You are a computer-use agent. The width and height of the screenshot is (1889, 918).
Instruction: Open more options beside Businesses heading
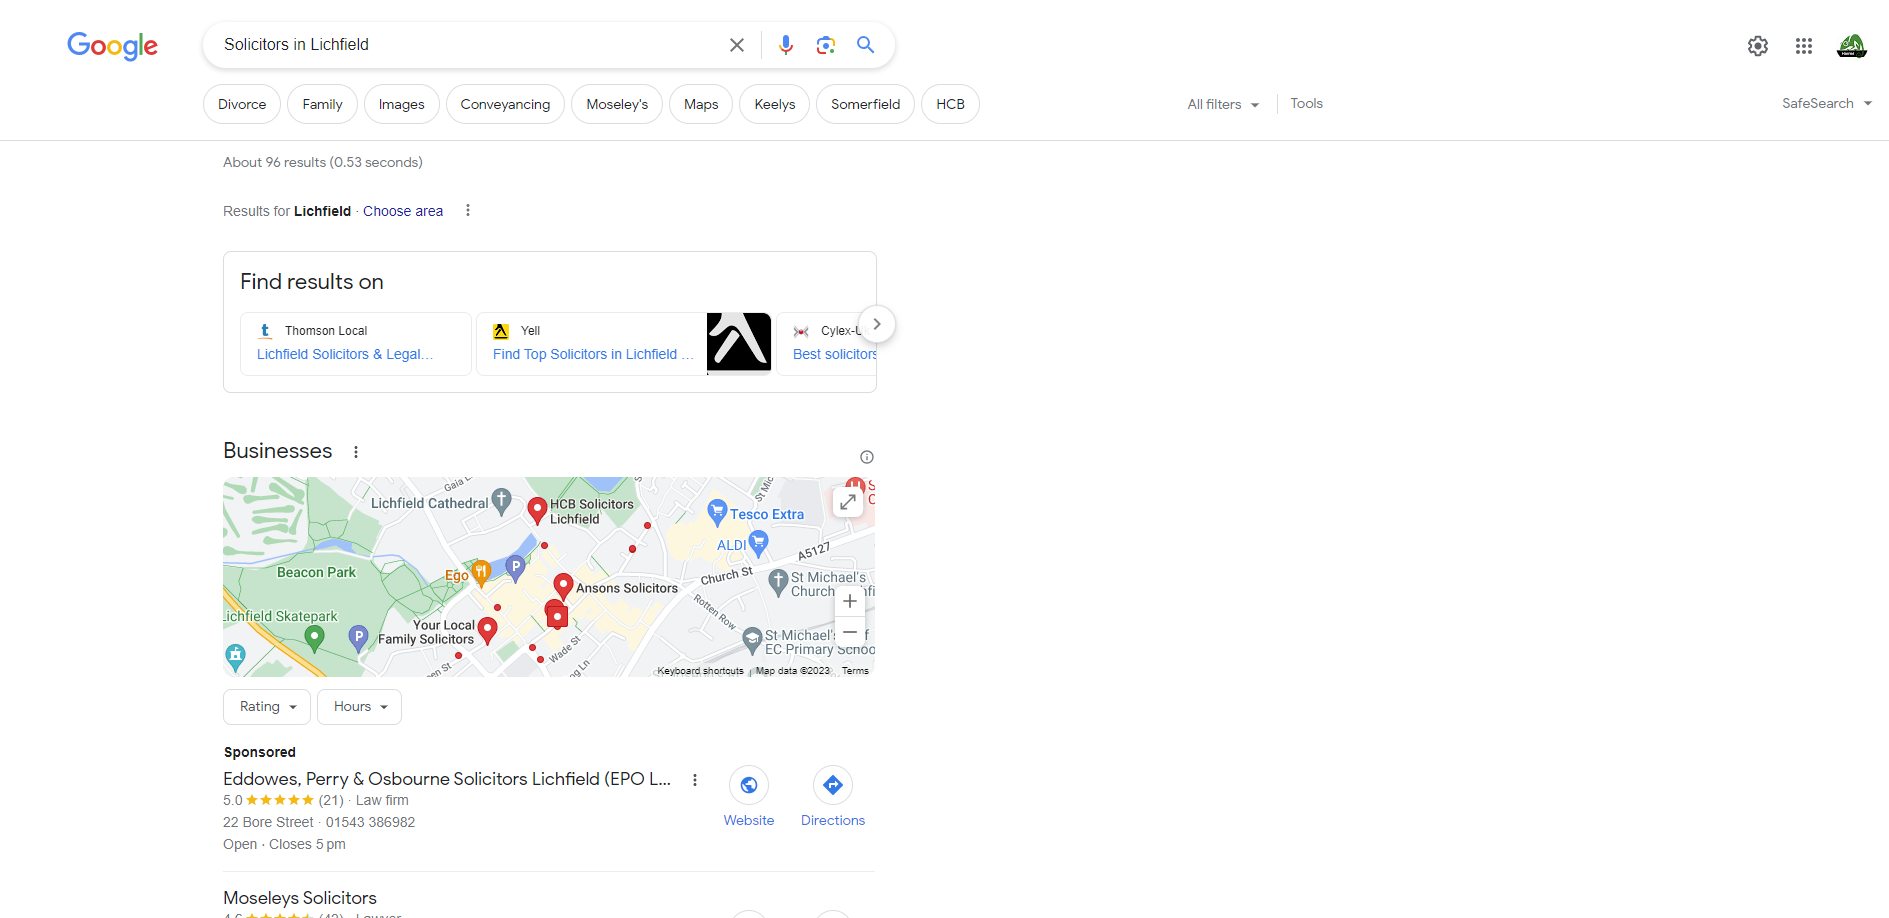coord(356,452)
